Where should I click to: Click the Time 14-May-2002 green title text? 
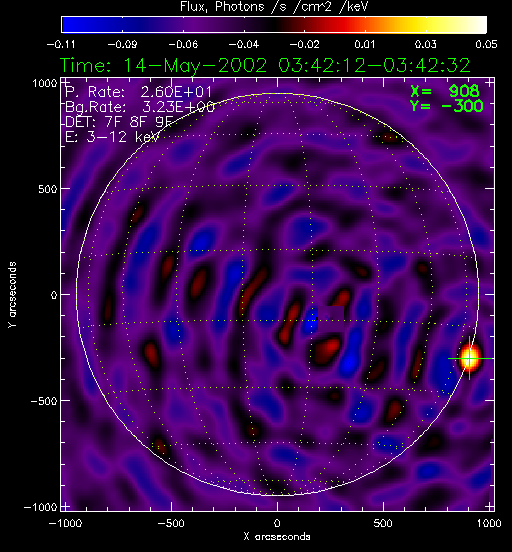[x=265, y=65]
